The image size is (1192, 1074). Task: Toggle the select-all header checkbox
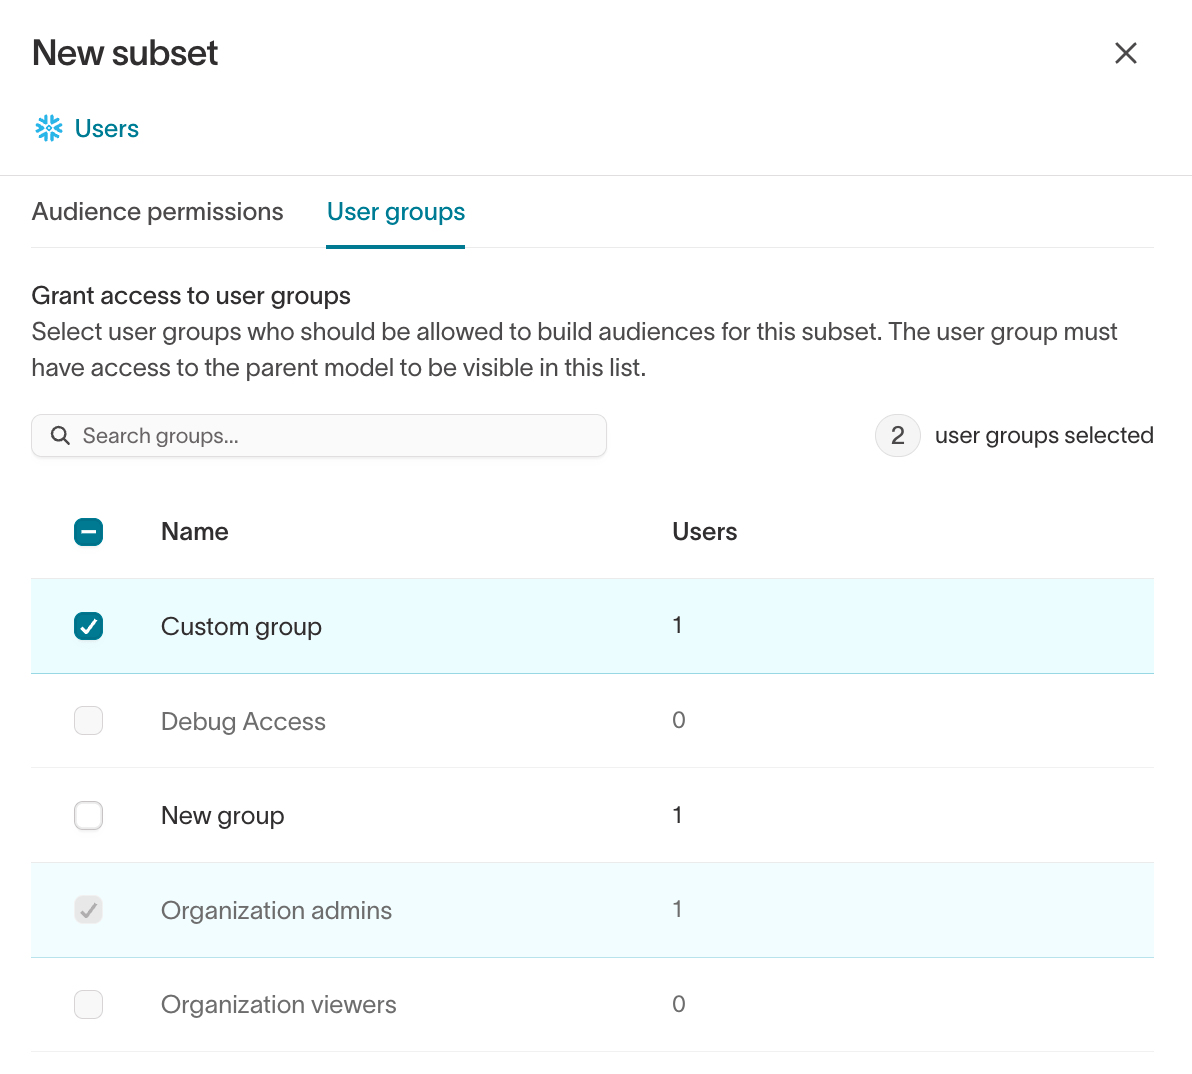88,532
